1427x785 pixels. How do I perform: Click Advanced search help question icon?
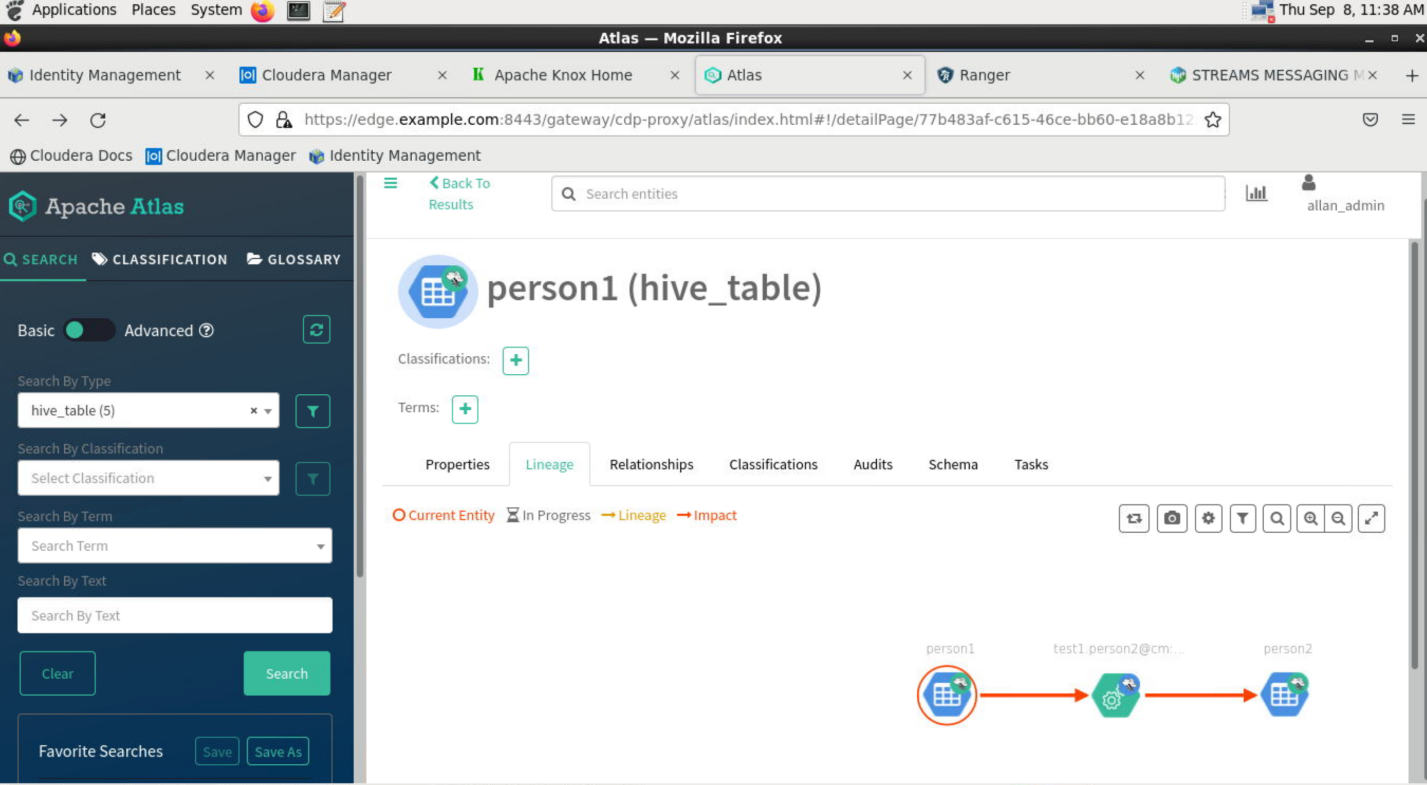[x=206, y=330]
